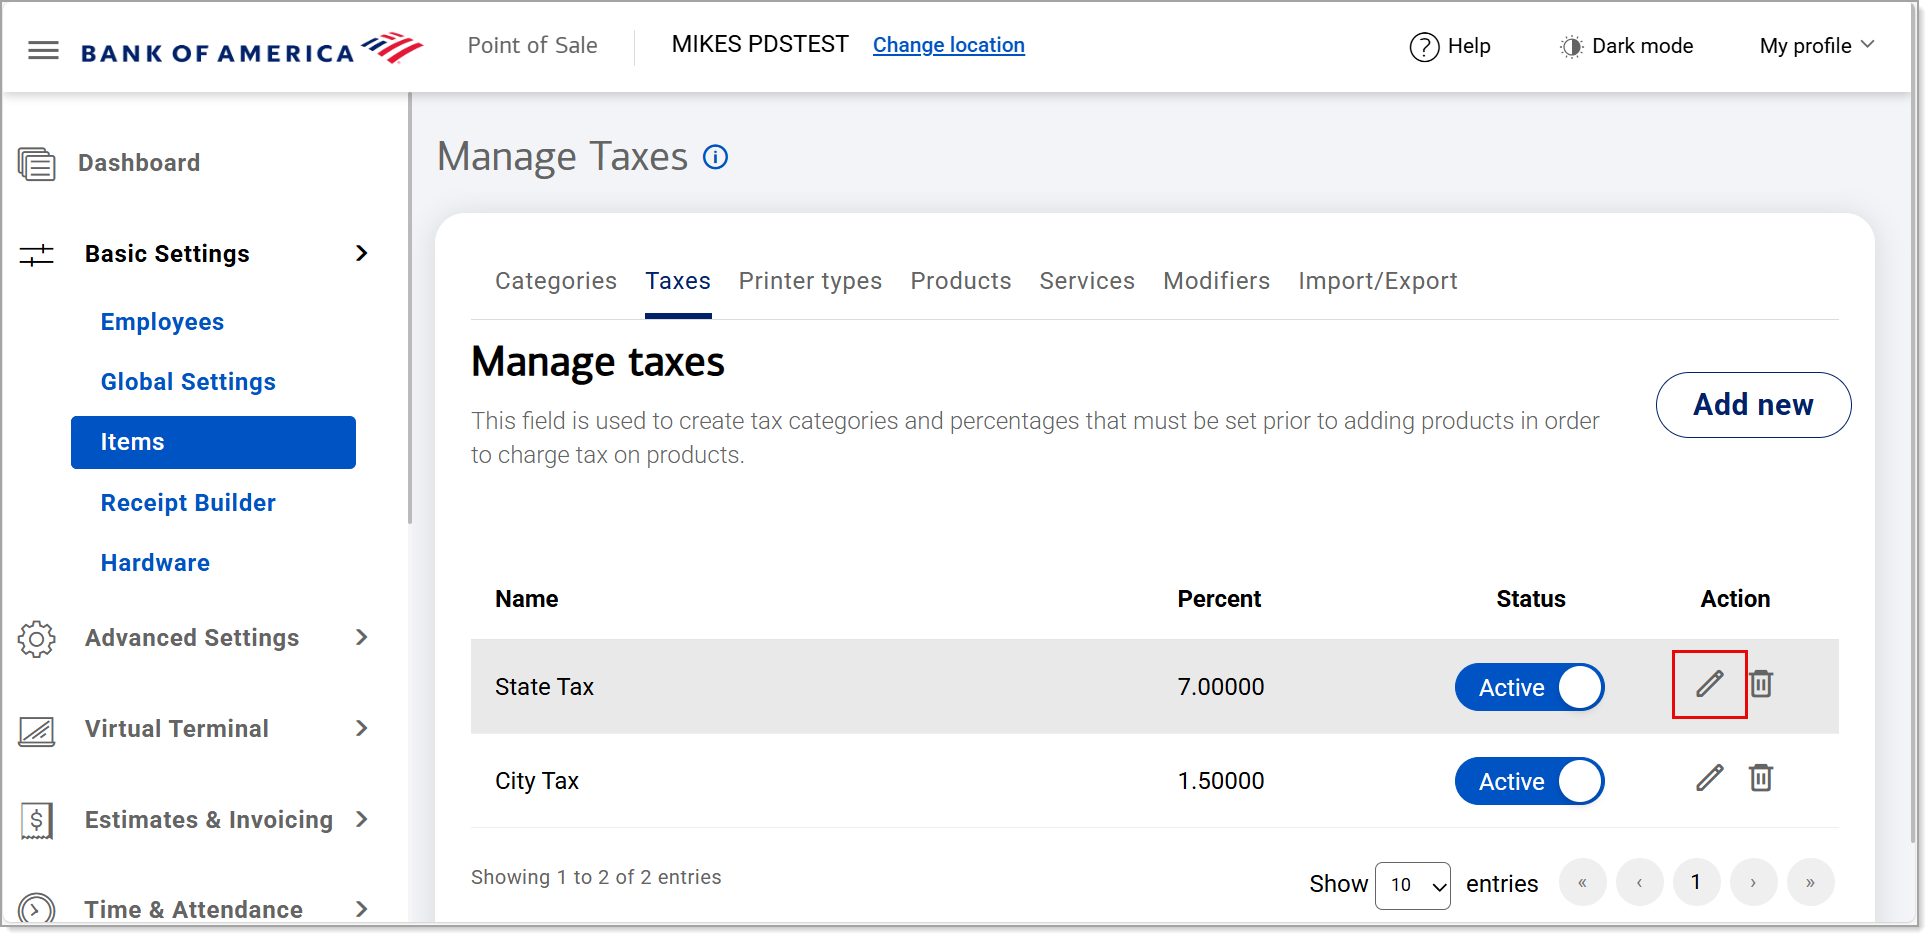Click the Advanced Settings gear icon

click(37, 639)
